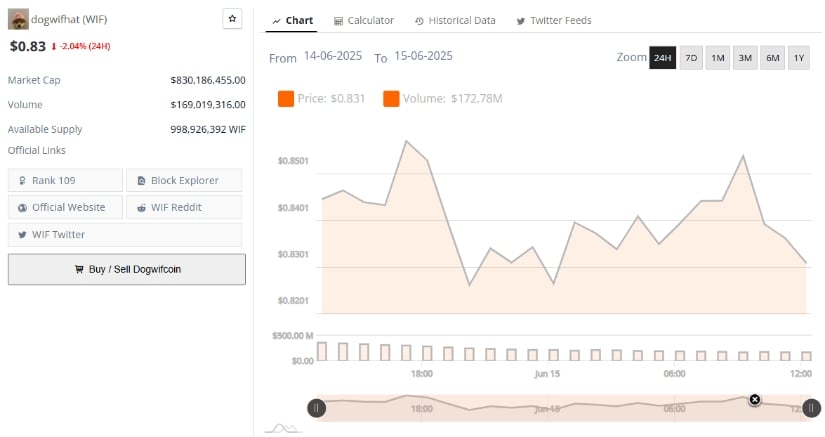Screen dimensions: 825x437
Task: Select the 1M zoom range
Action: pyautogui.click(x=718, y=58)
